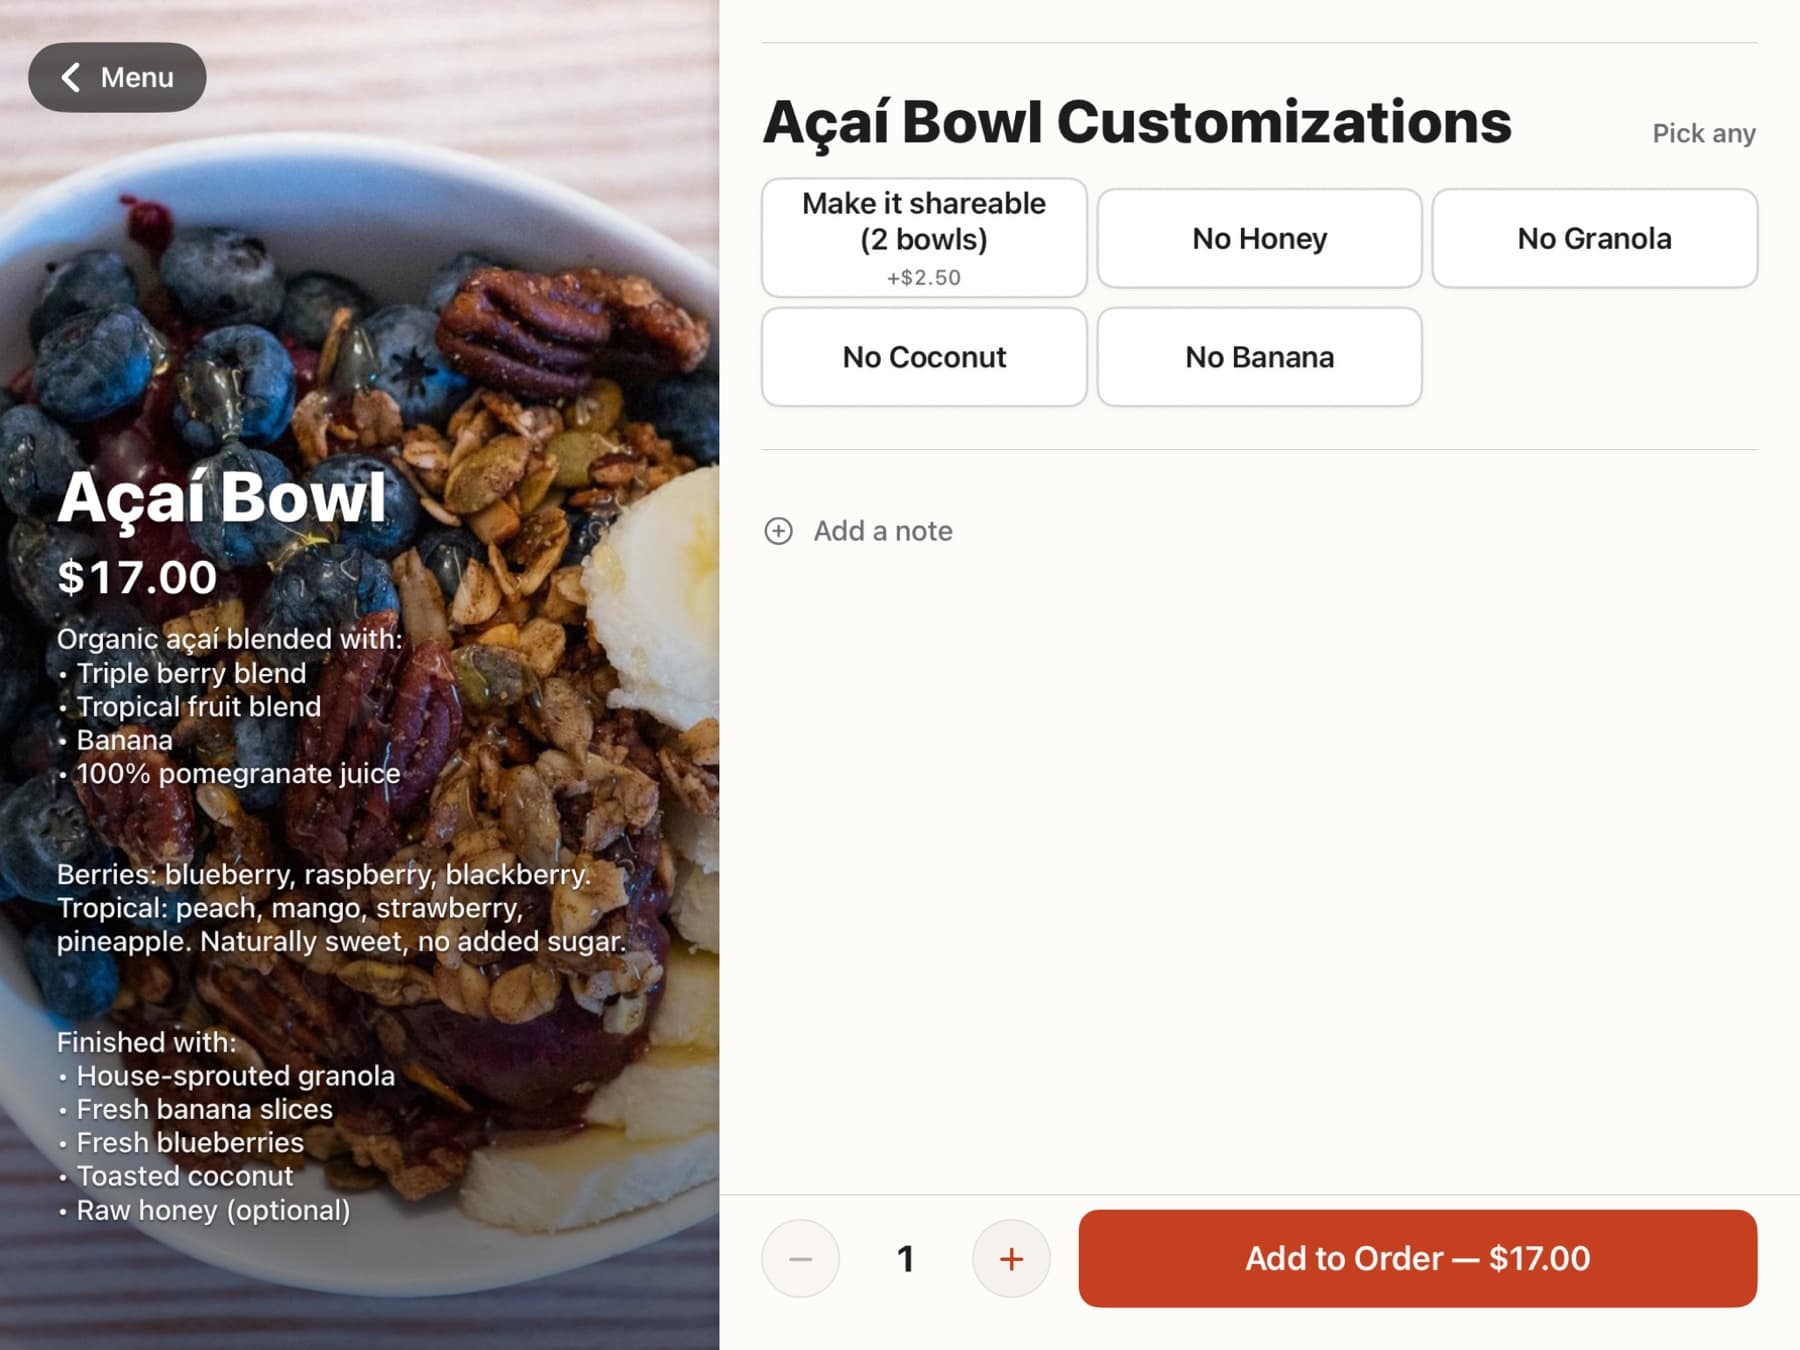This screenshot has height=1350, width=1800.
Task: Decrease quantity with the minus button
Action: tap(800, 1258)
